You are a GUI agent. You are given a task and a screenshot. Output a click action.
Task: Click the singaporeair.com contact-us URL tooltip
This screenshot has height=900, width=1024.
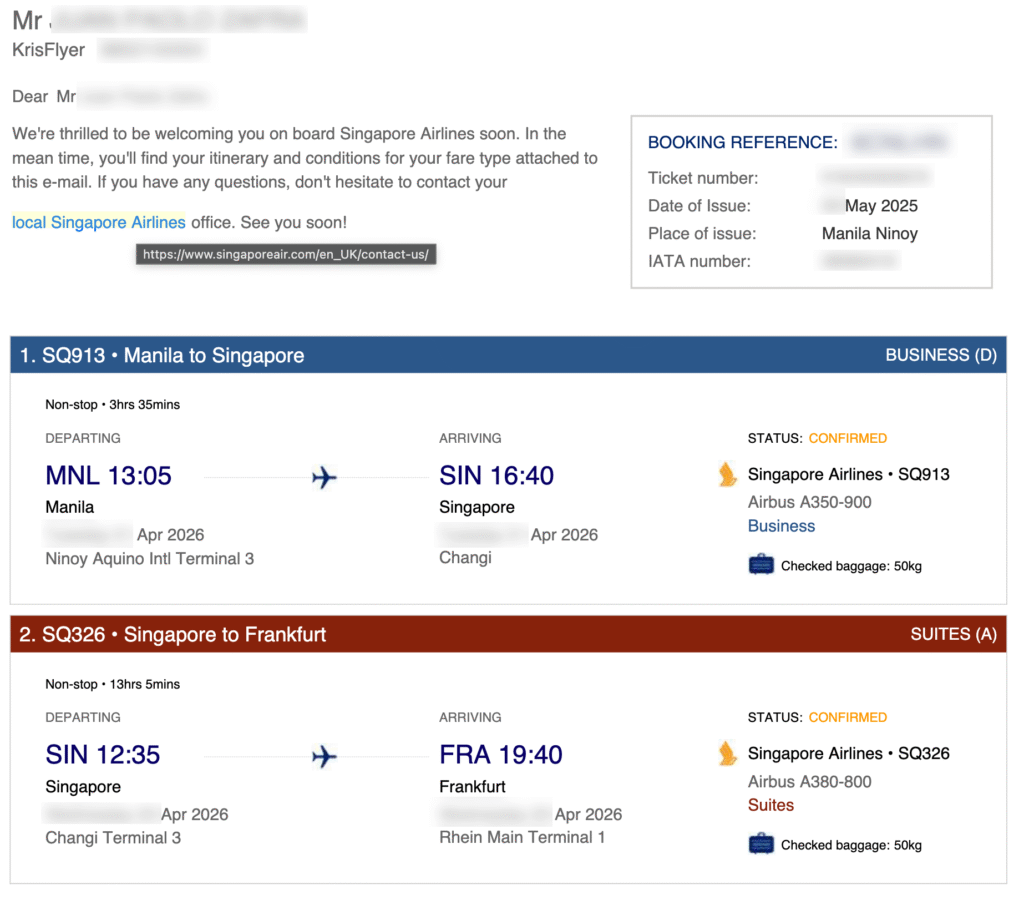coord(285,255)
